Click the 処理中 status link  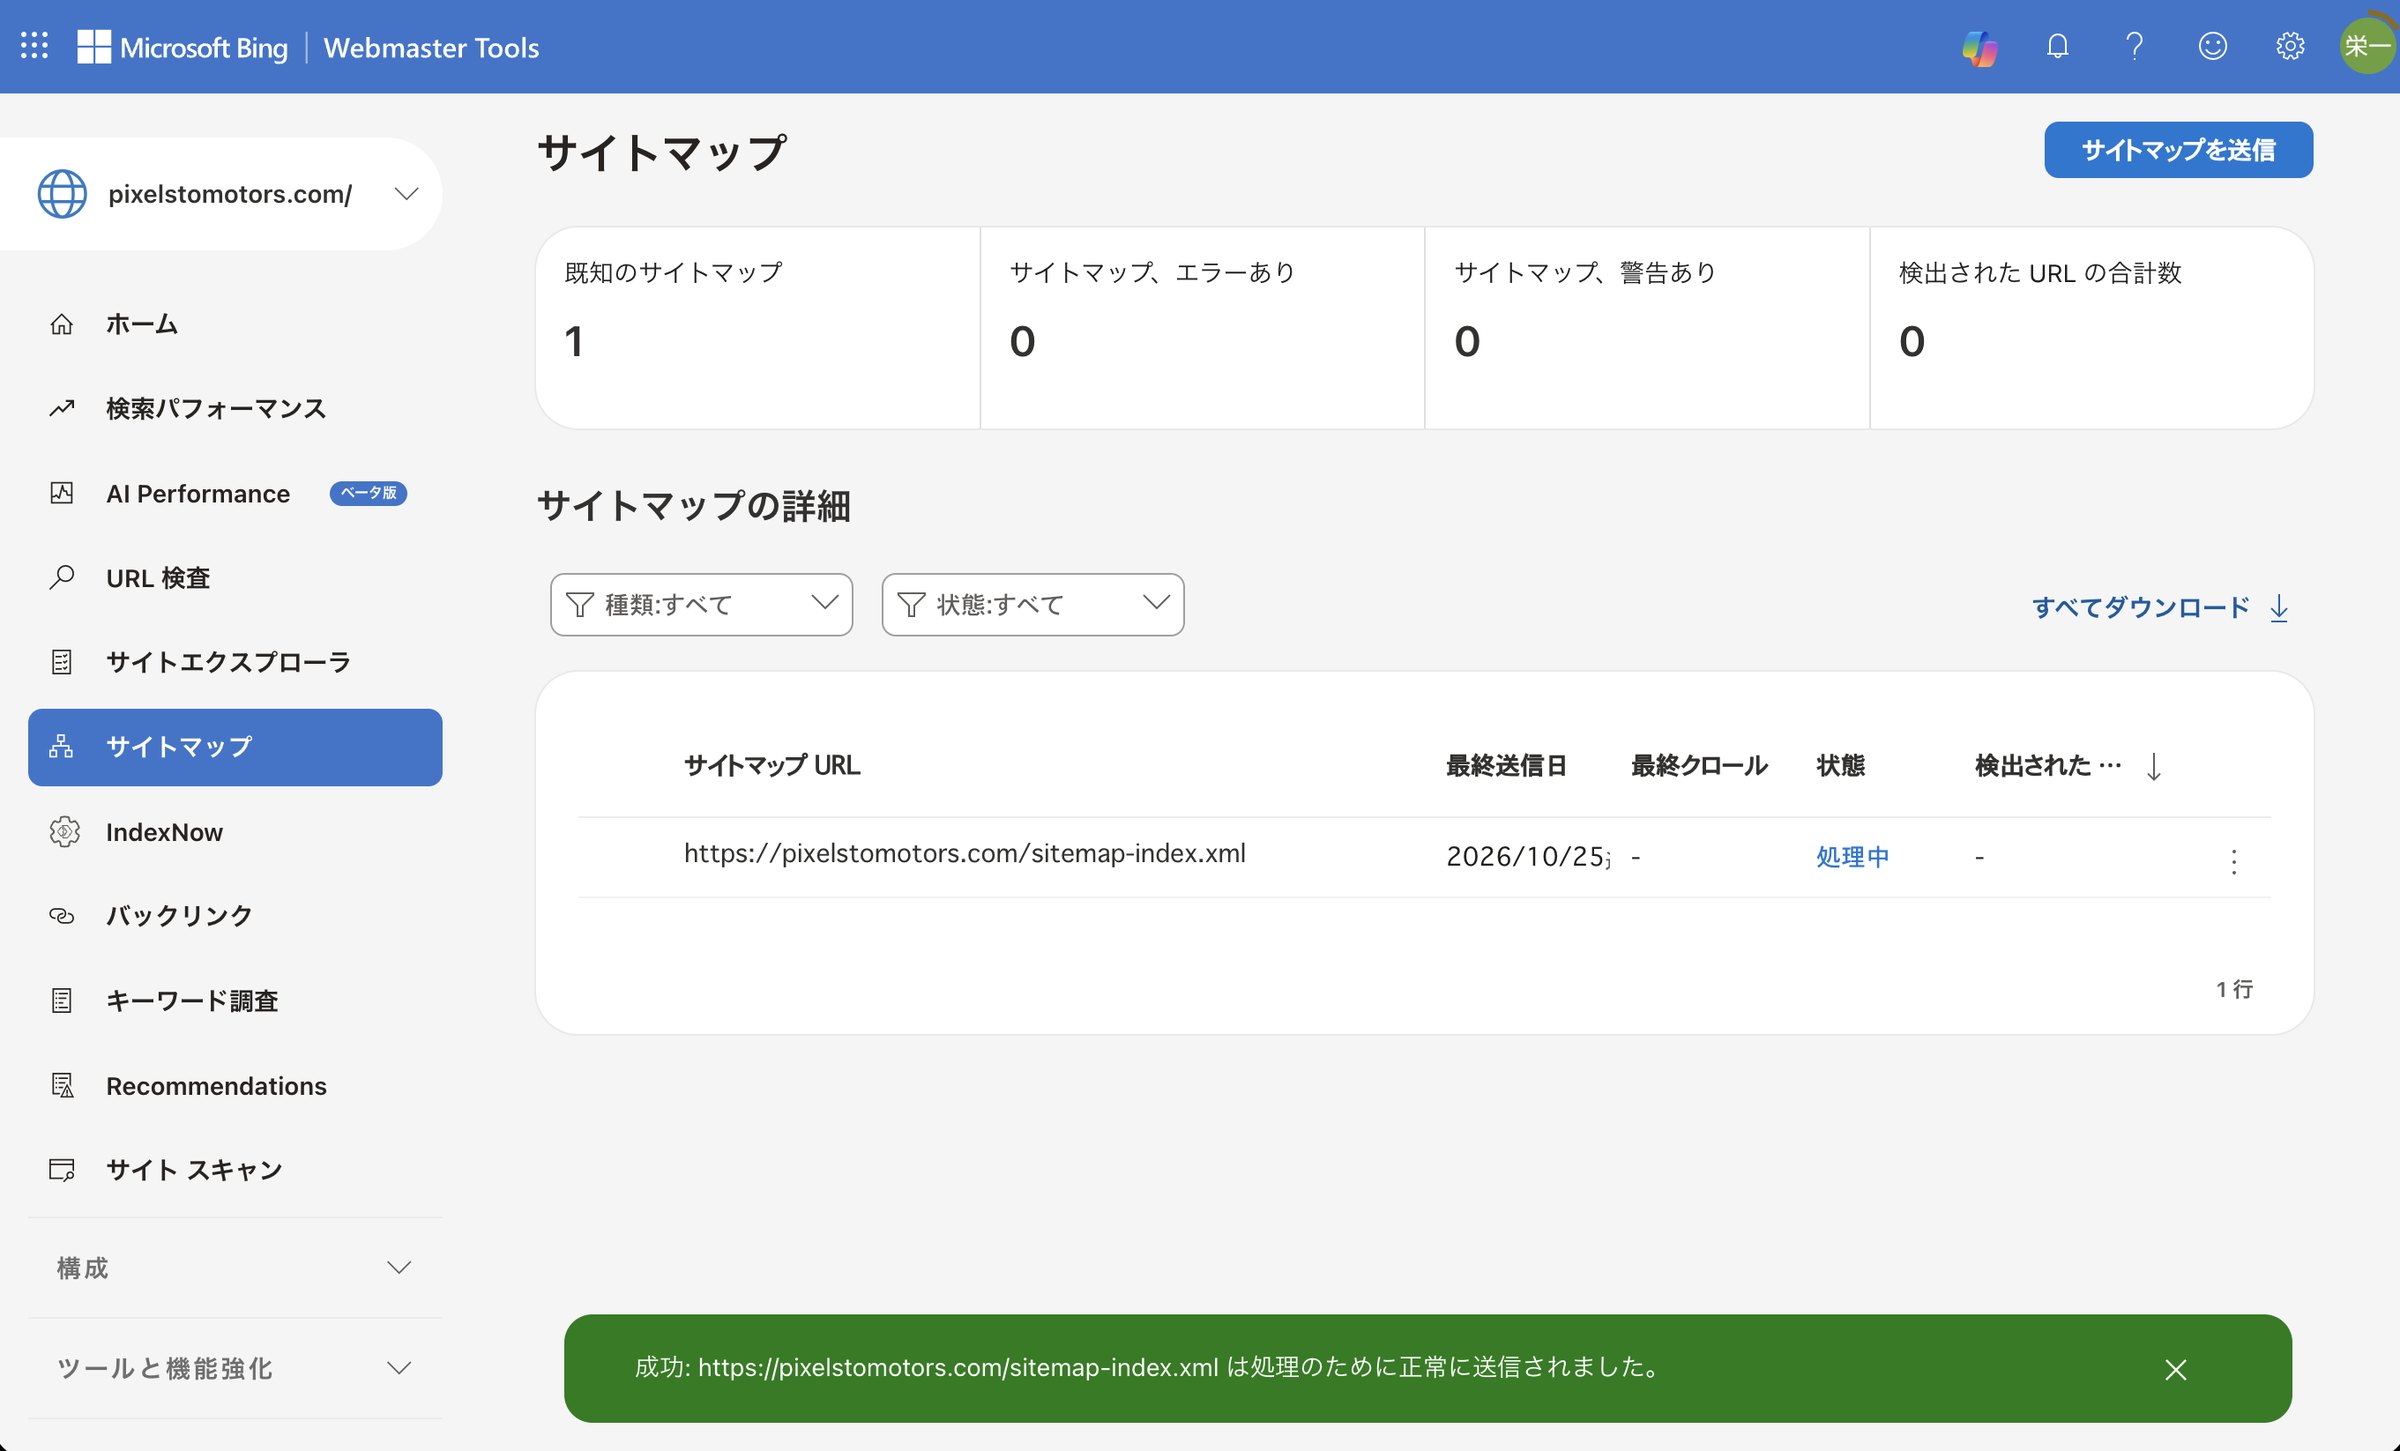[x=1852, y=857]
